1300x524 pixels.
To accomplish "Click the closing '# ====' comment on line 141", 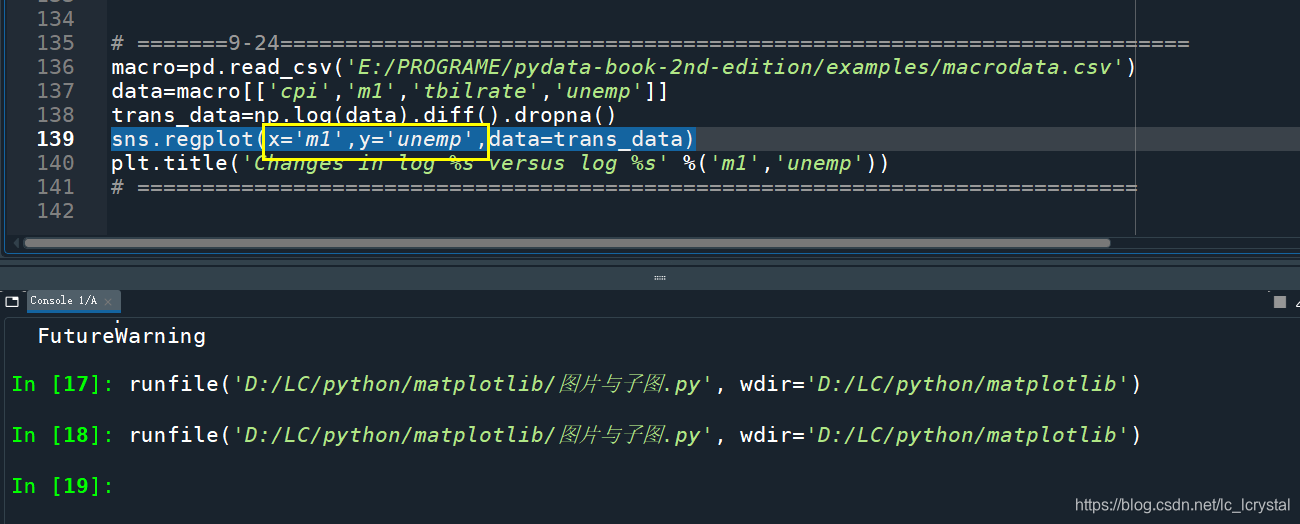I will click(624, 187).
